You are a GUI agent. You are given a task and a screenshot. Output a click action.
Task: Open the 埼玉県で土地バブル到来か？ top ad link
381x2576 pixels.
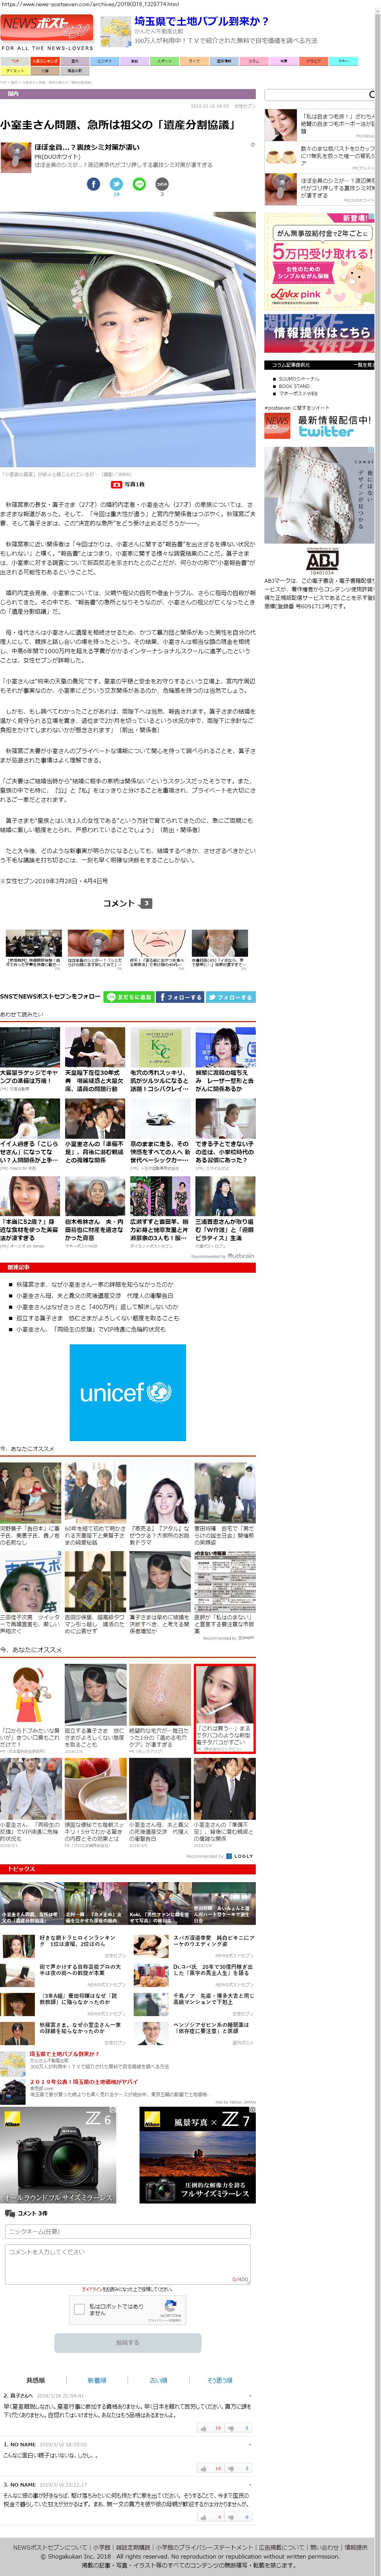pyautogui.click(x=201, y=20)
